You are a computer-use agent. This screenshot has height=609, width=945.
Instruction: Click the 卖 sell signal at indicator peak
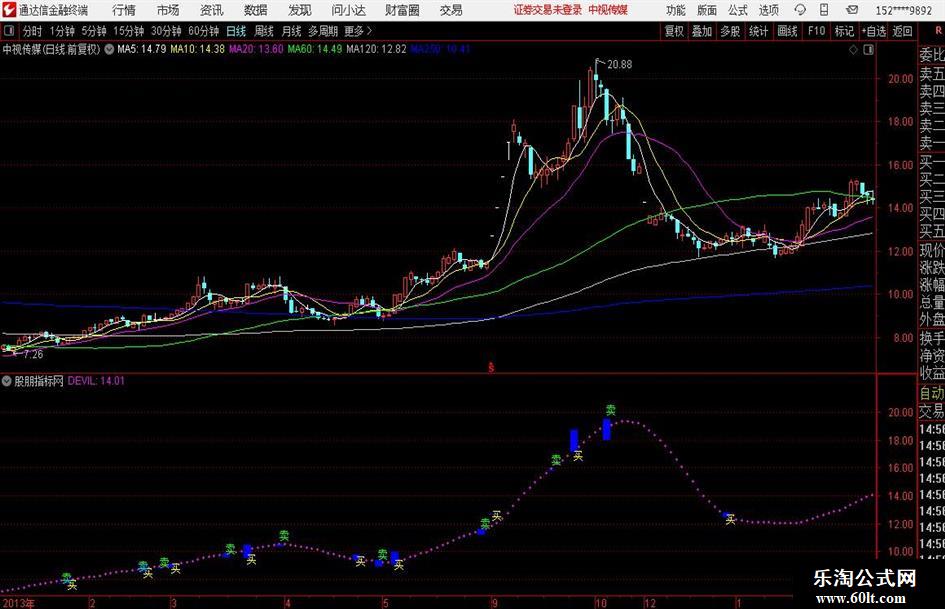click(x=611, y=410)
